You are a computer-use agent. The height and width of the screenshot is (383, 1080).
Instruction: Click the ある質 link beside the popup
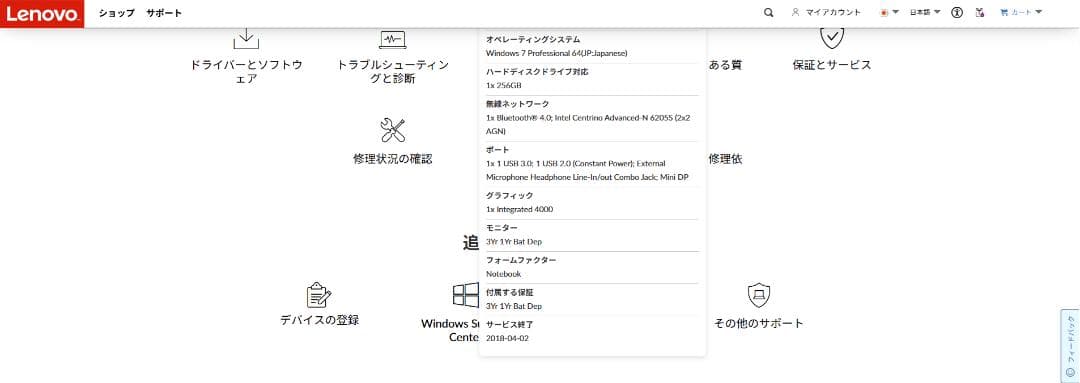click(725, 65)
